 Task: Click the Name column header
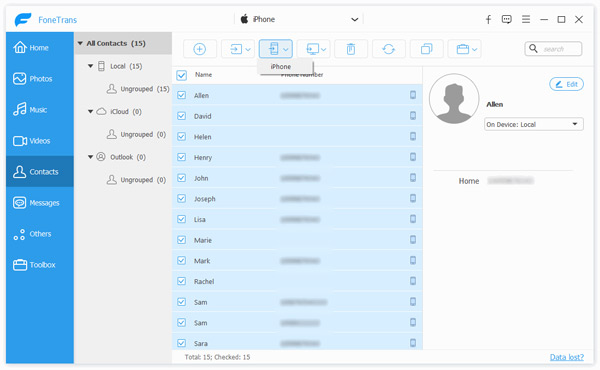click(203, 75)
